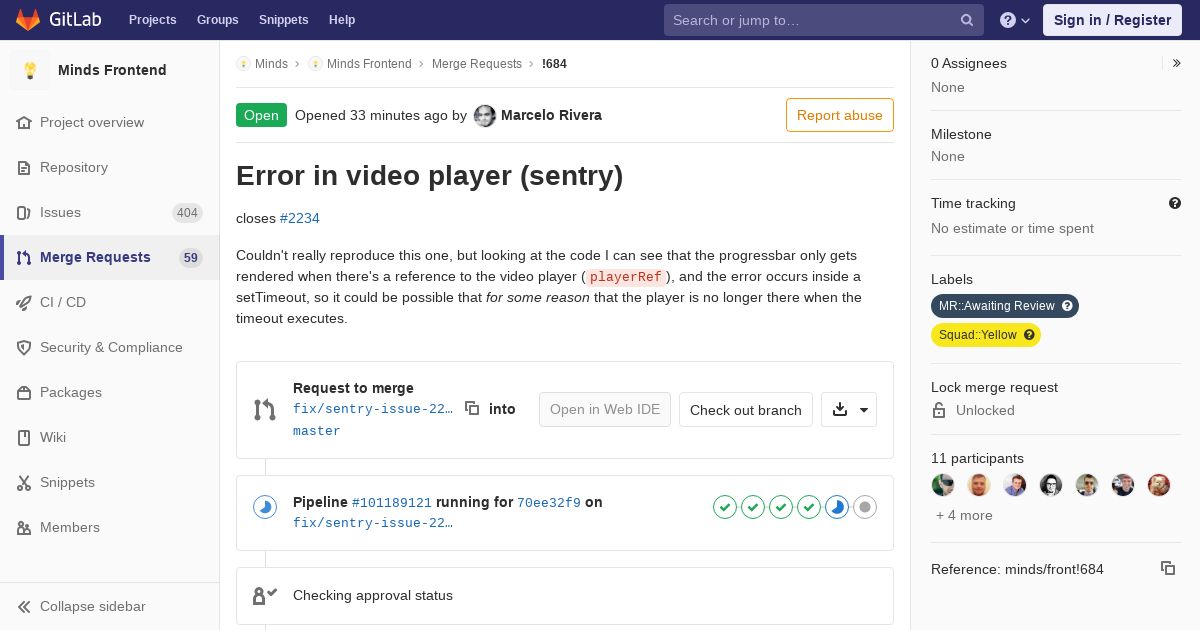Click the Report abuse button
This screenshot has height=630, width=1200.
pyautogui.click(x=840, y=115)
